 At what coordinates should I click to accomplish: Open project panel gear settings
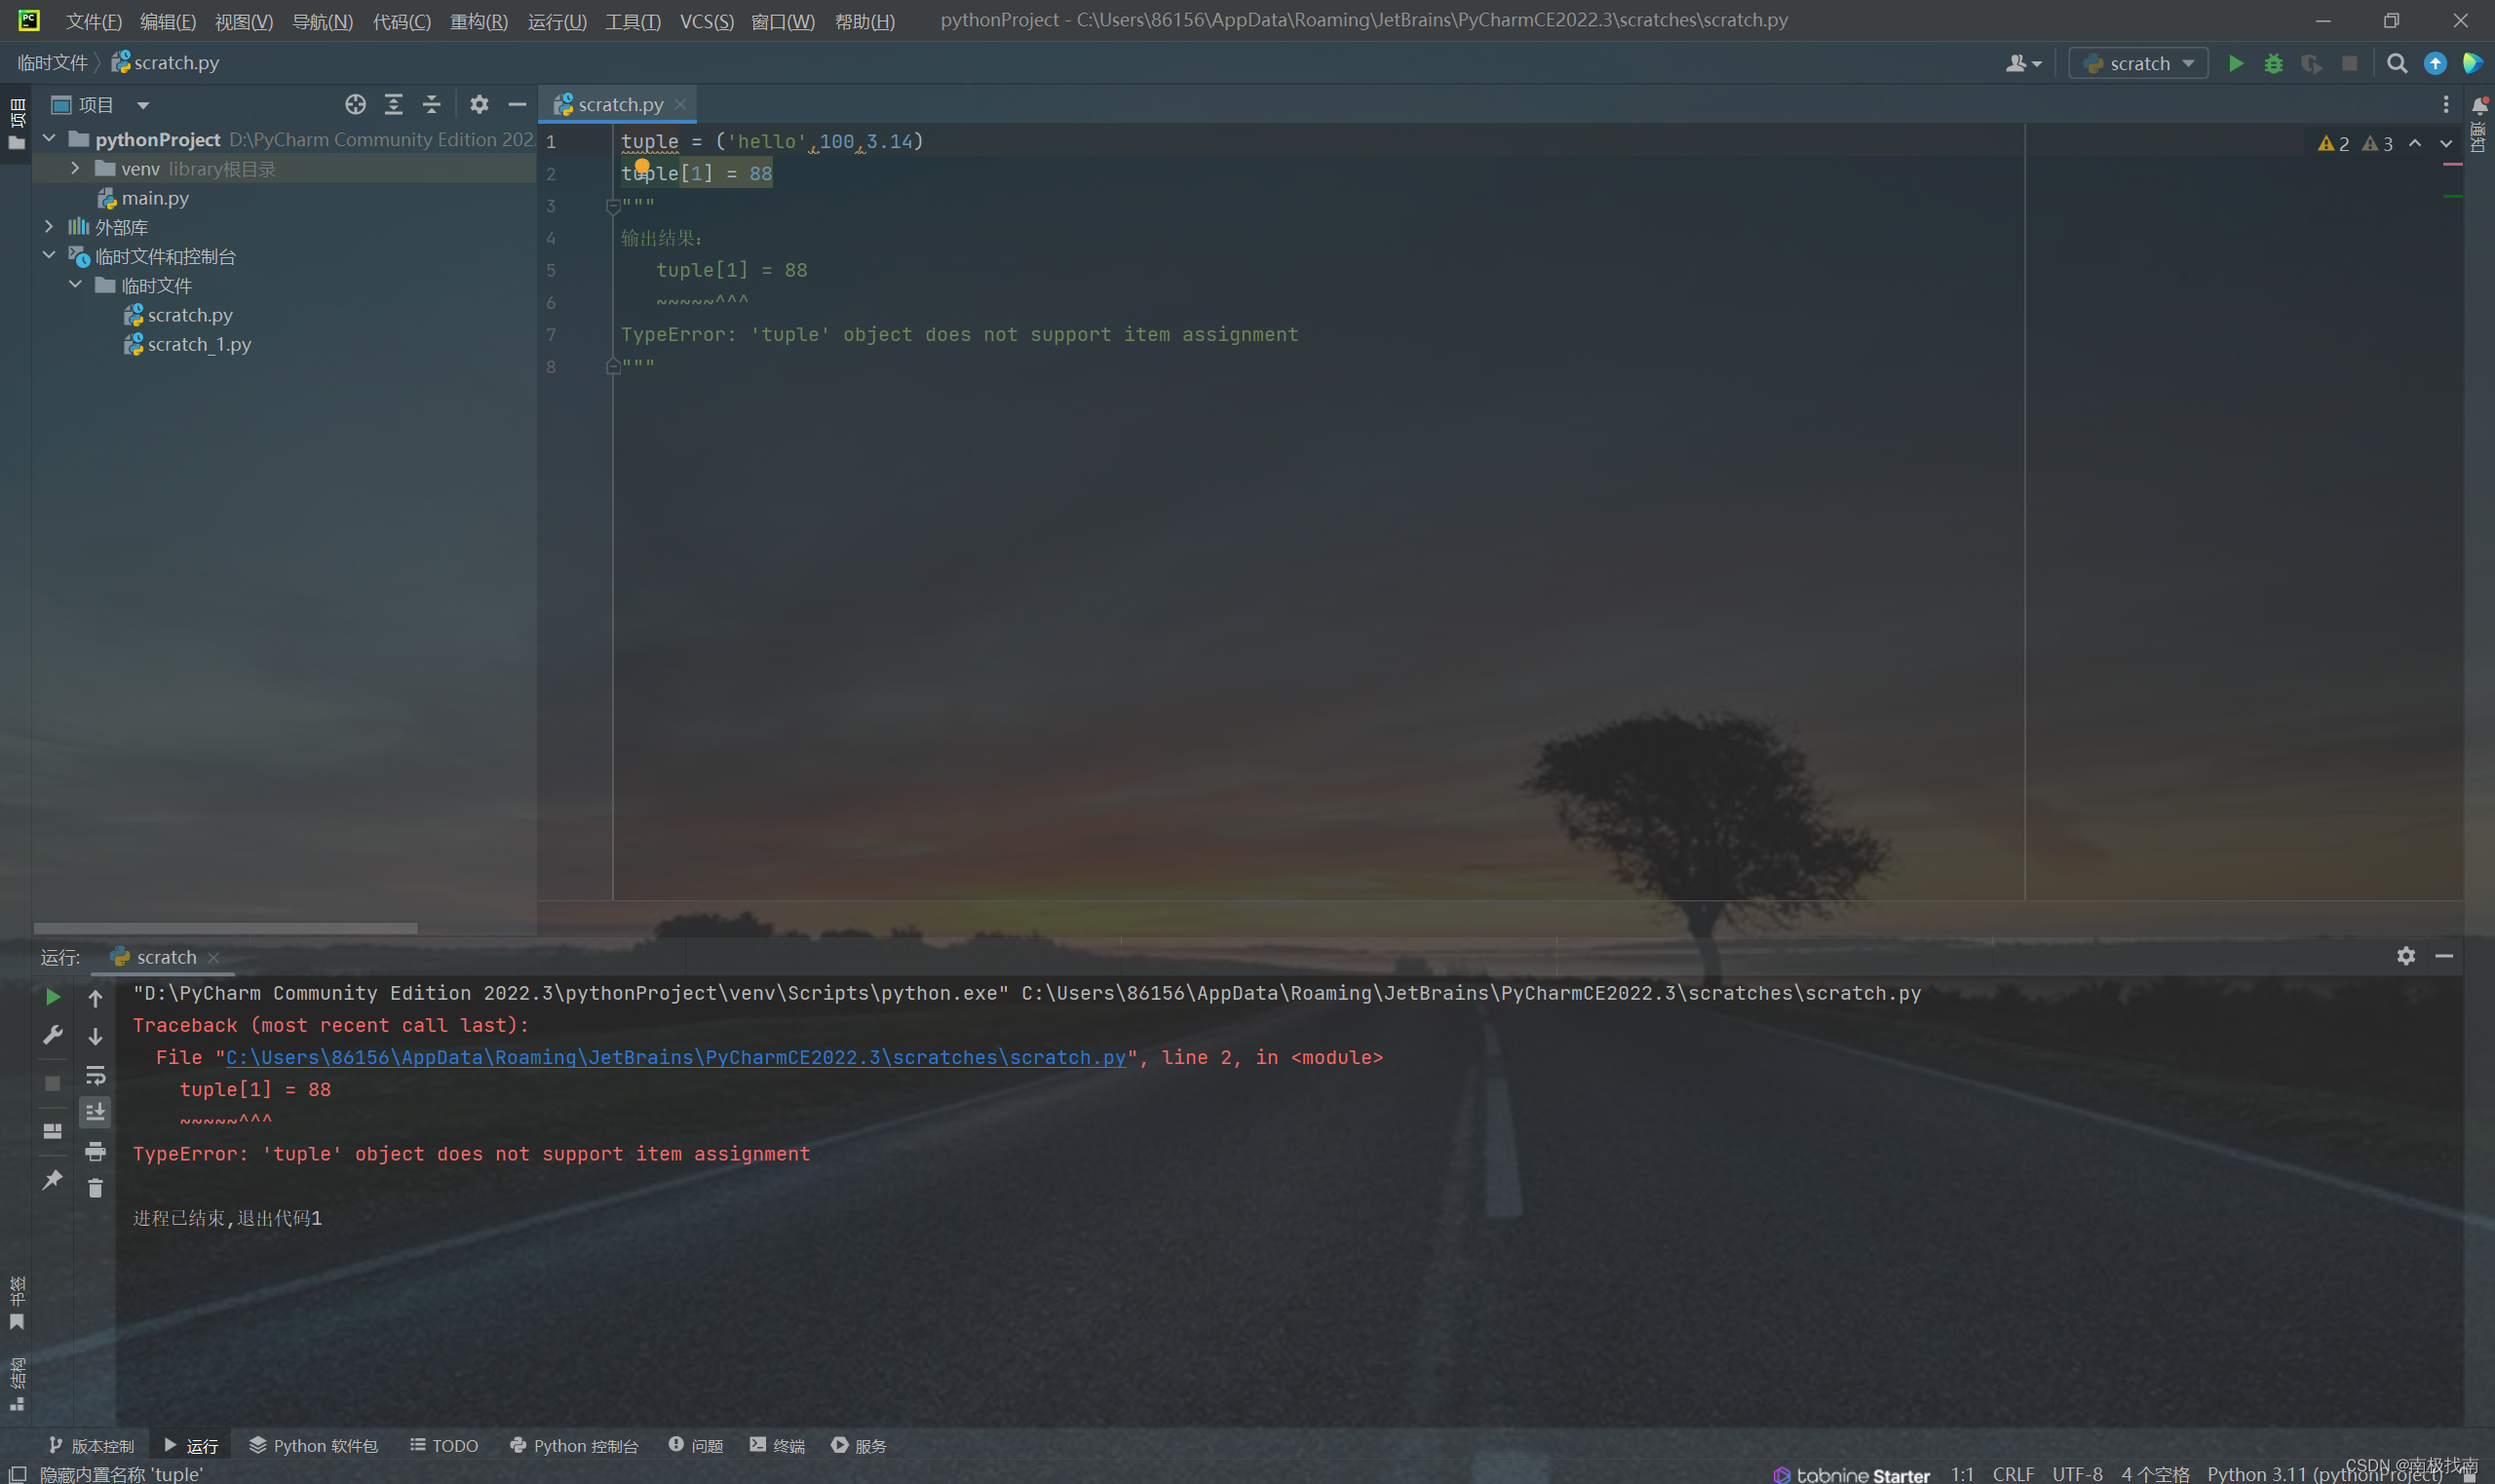(479, 104)
